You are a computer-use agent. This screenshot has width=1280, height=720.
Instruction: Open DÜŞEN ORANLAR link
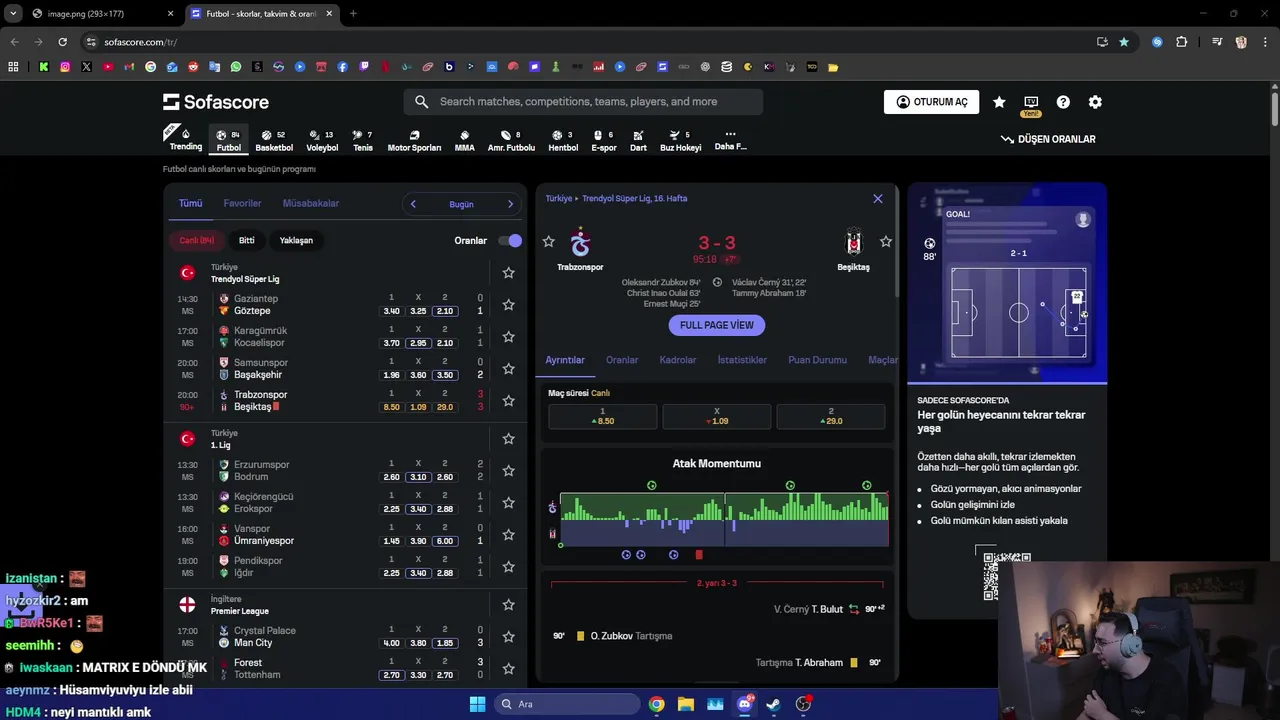(1048, 139)
